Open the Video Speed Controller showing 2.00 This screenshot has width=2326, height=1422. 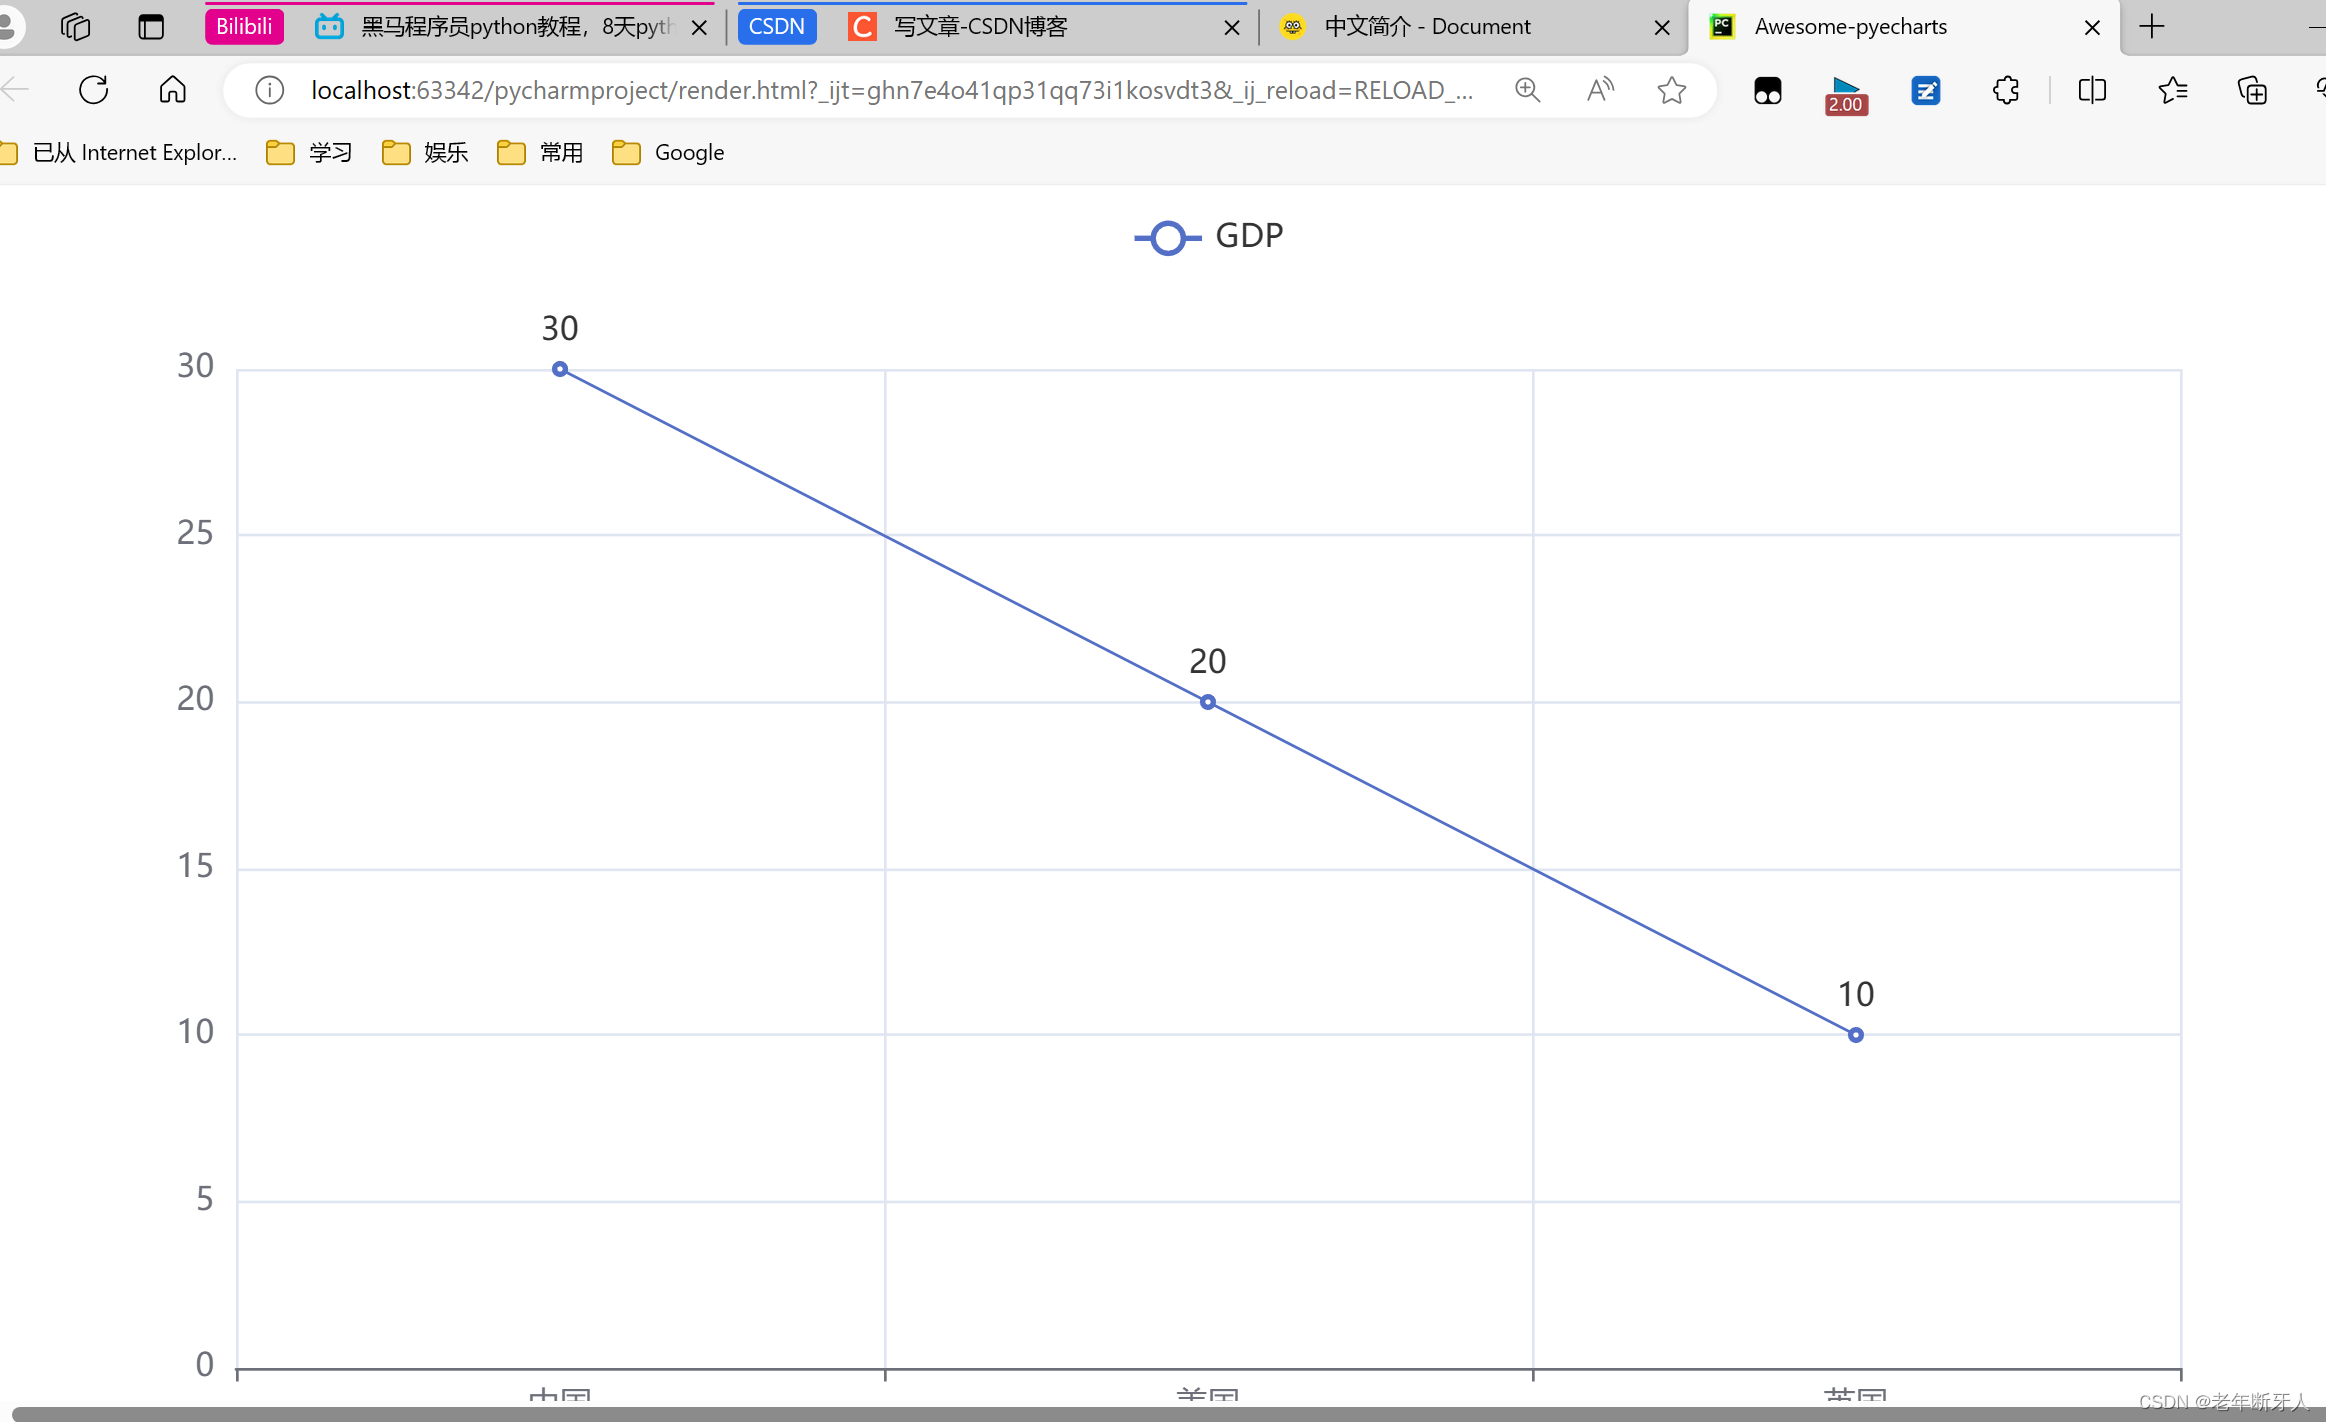[1845, 91]
